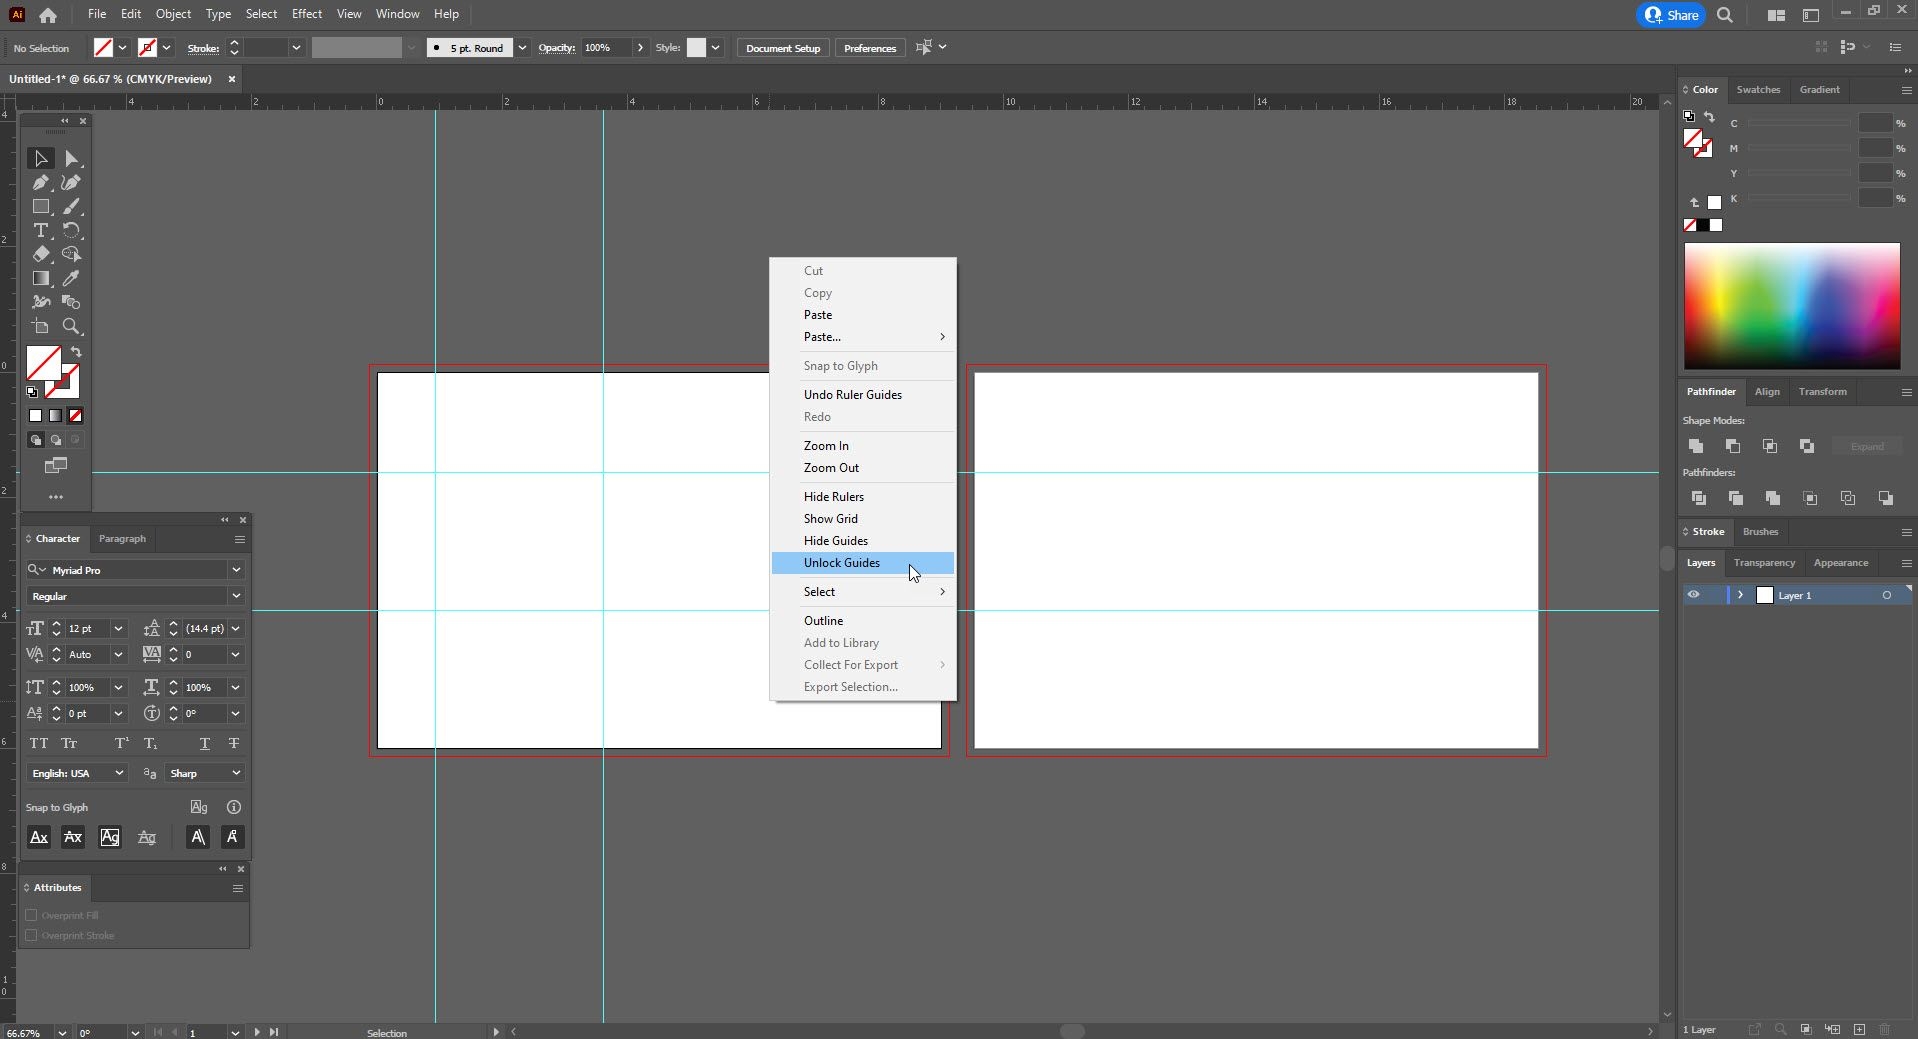Select the Direct Selection tool
This screenshot has height=1039, width=1918.
(x=71, y=159)
